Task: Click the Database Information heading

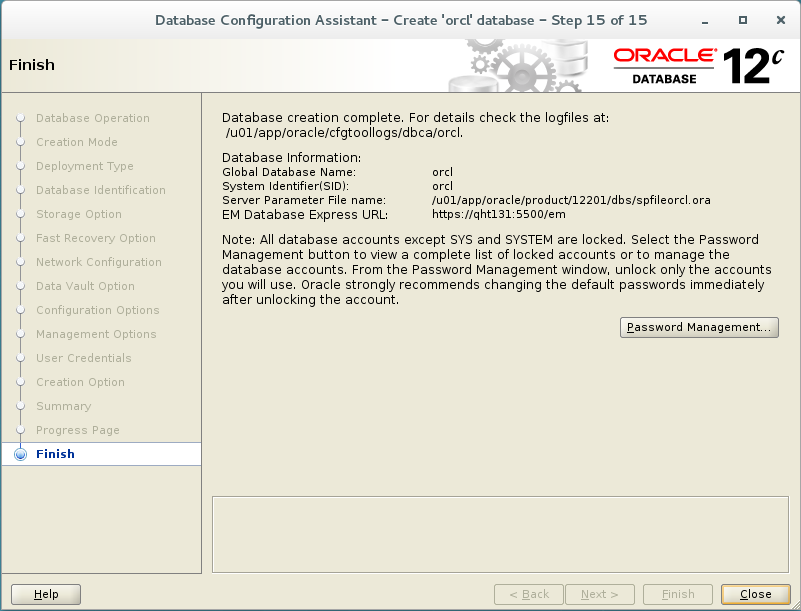Action: tap(291, 157)
